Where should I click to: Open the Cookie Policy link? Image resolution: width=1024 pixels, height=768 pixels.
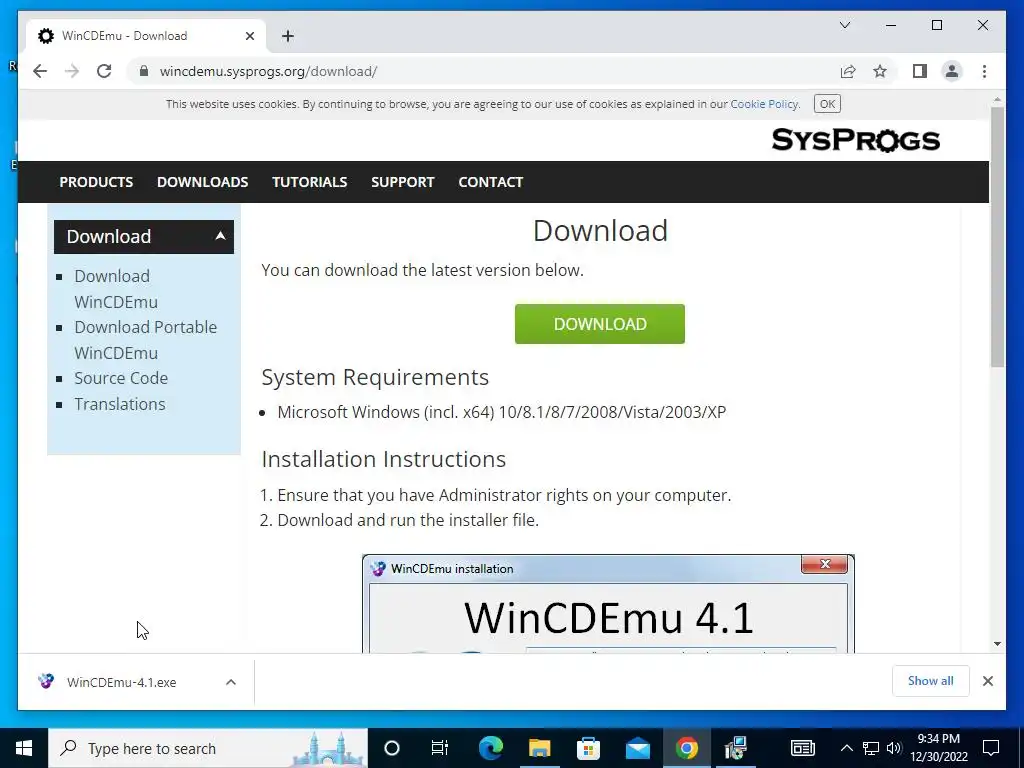pos(764,104)
